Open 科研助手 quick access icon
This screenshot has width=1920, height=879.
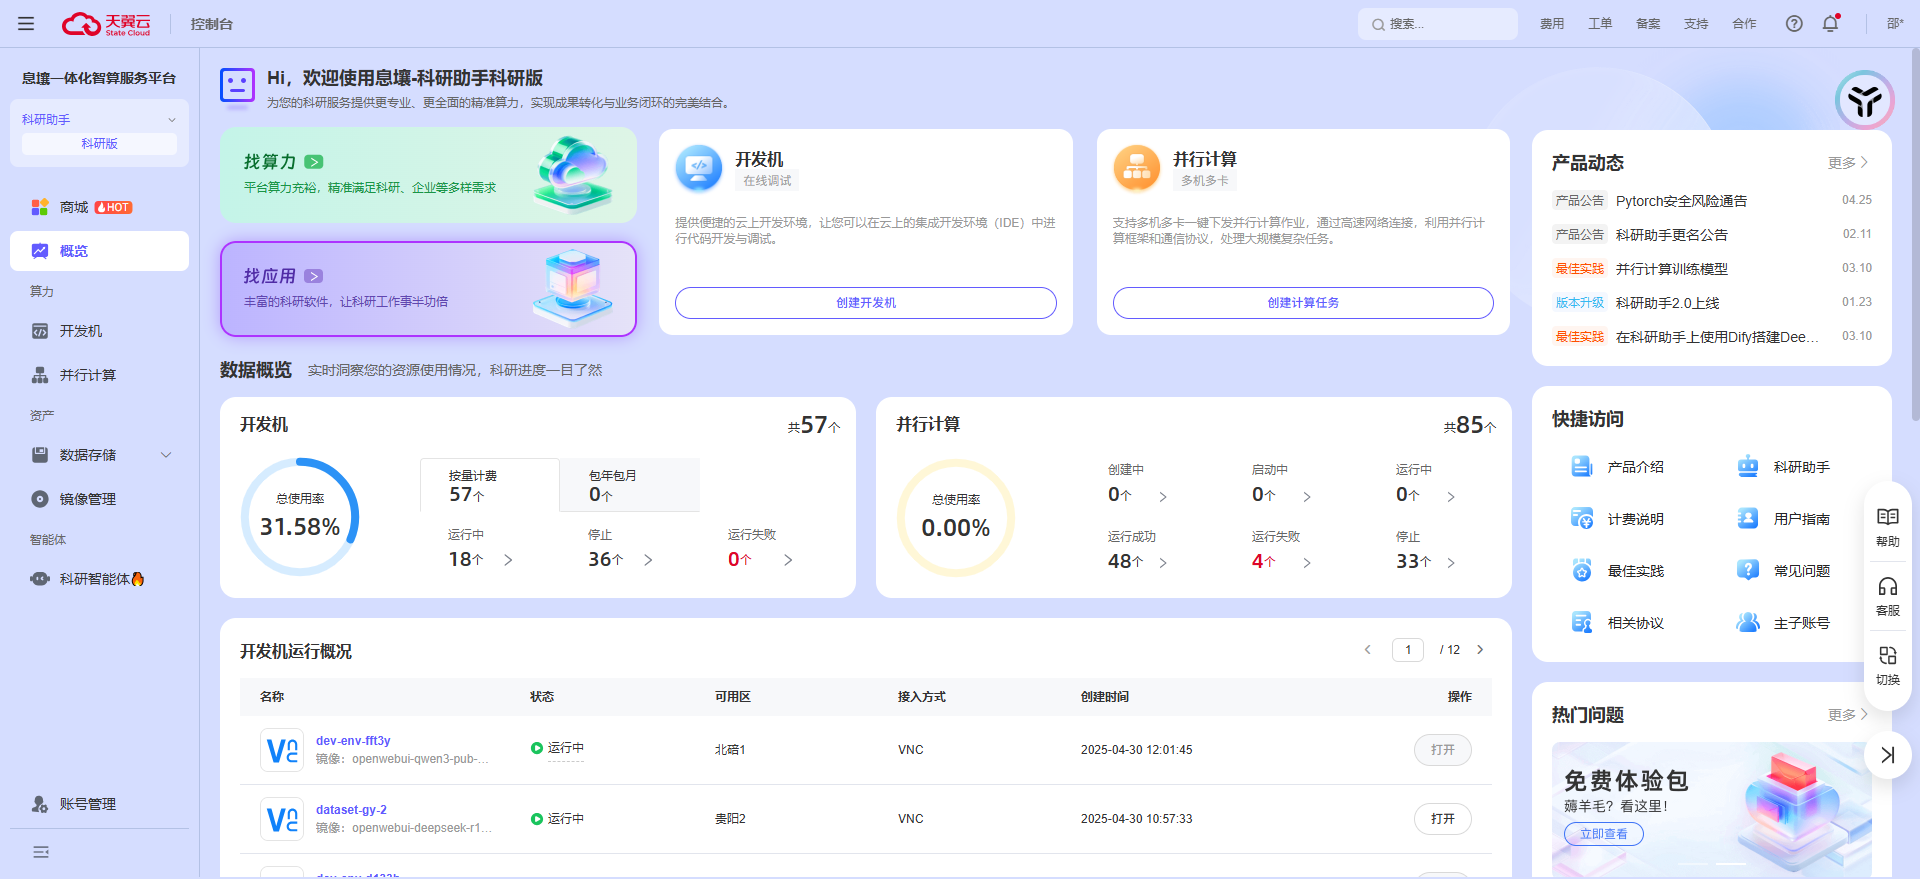(x=1748, y=467)
